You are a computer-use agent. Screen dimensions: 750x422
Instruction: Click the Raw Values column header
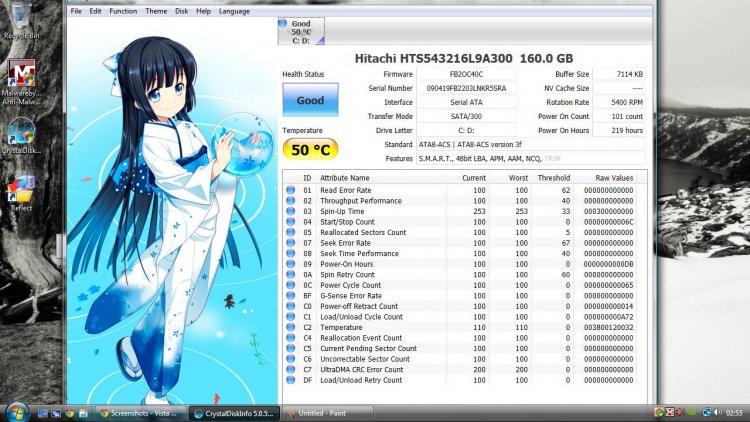pyautogui.click(x=614, y=178)
